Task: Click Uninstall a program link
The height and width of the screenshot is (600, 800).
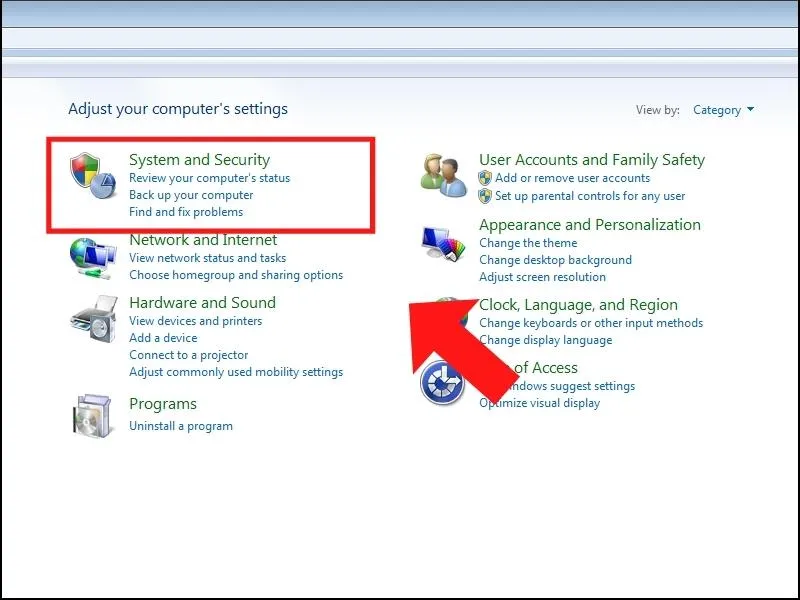Action: (181, 426)
